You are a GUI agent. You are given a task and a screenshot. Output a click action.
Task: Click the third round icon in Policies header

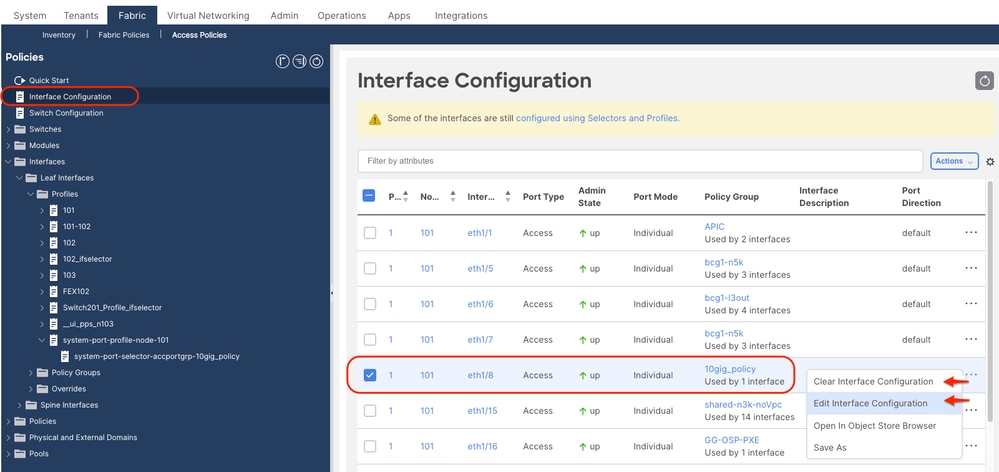(317, 61)
